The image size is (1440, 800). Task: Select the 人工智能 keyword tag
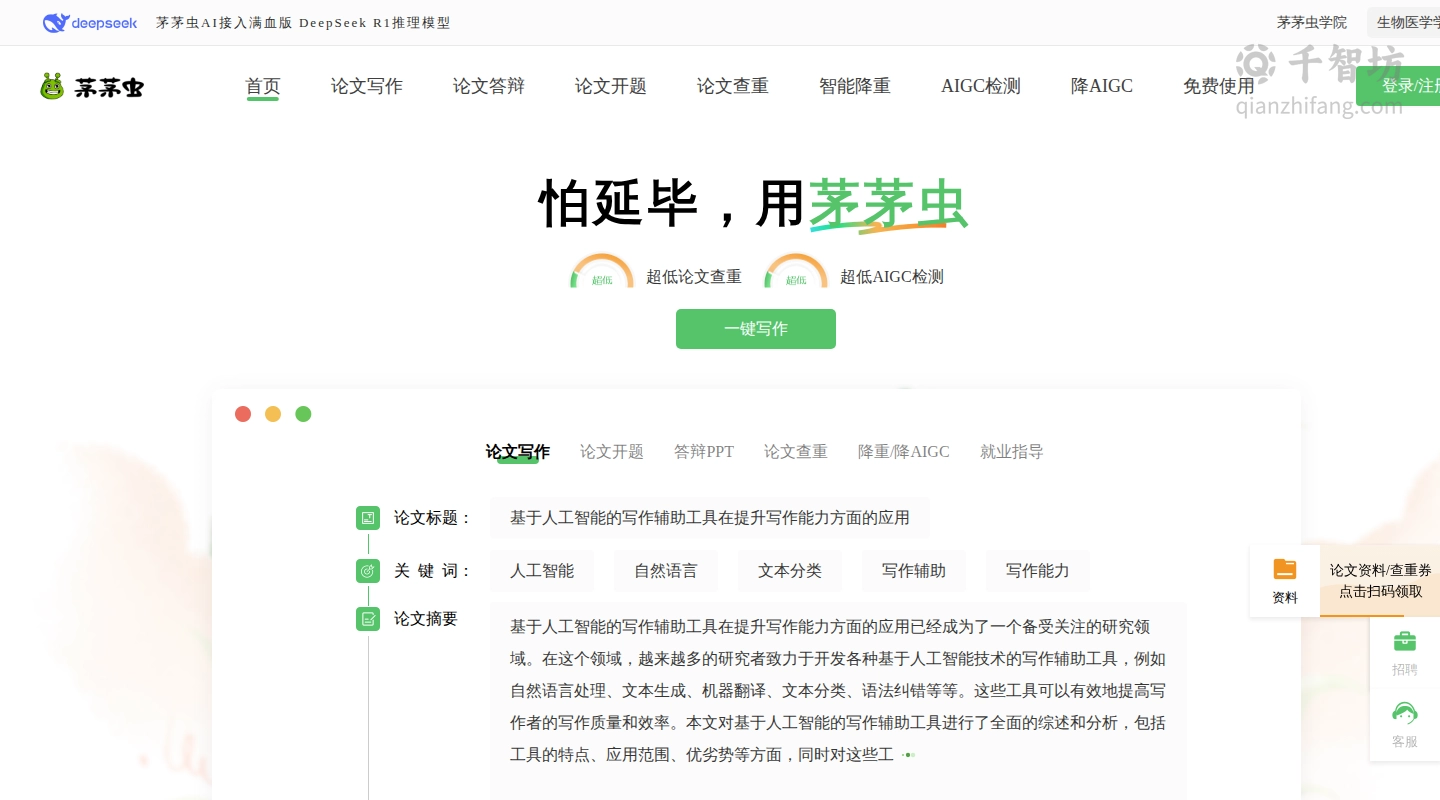click(x=542, y=571)
